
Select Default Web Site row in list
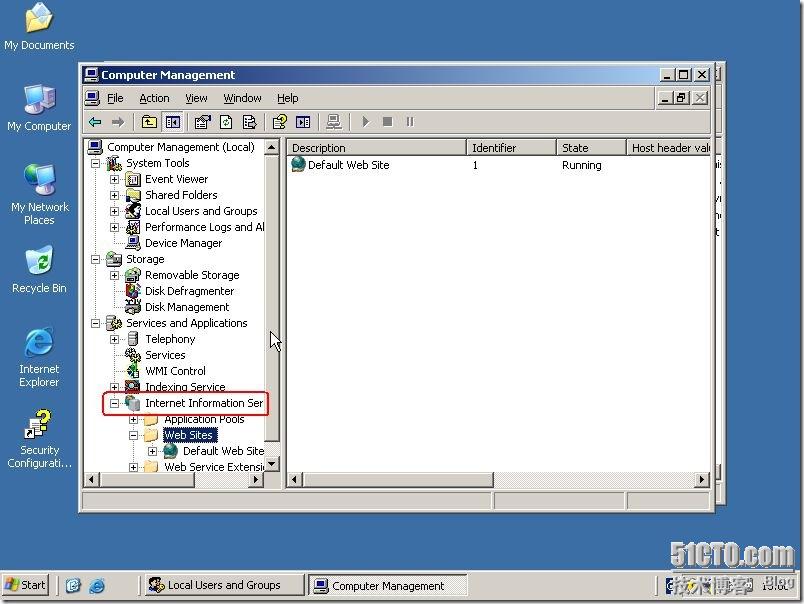tap(348, 165)
